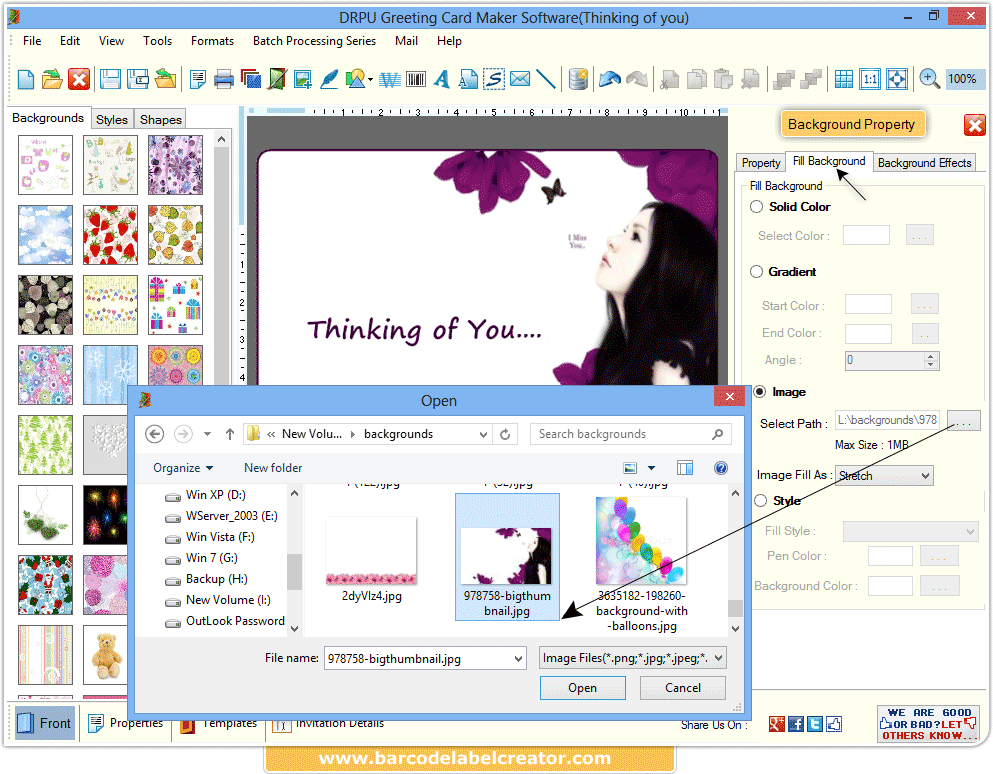Open the Mail envelope tool
This screenshot has height=774, width=993.
coord(519,78)
